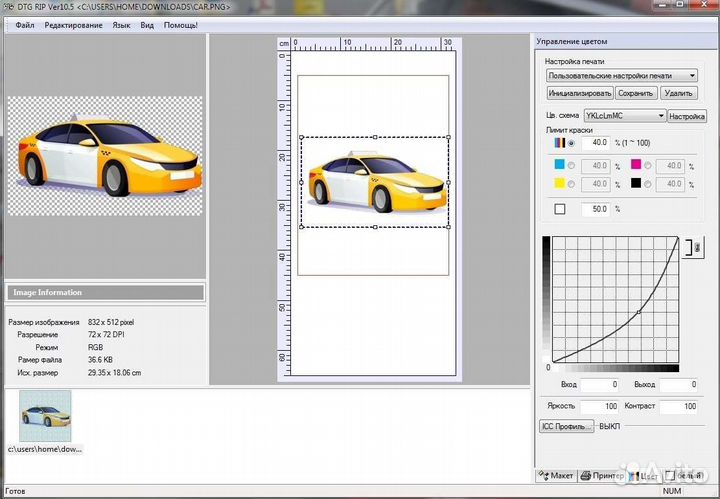The image size is (720, 499).
Task: Open the Редактирование menu
Action: [72, 24]
